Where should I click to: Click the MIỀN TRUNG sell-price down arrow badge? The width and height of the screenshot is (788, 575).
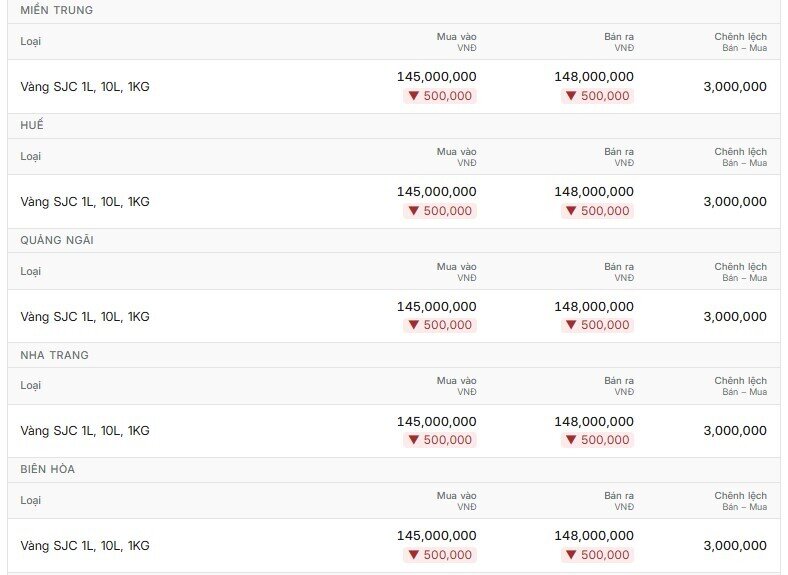click(597, 96)
